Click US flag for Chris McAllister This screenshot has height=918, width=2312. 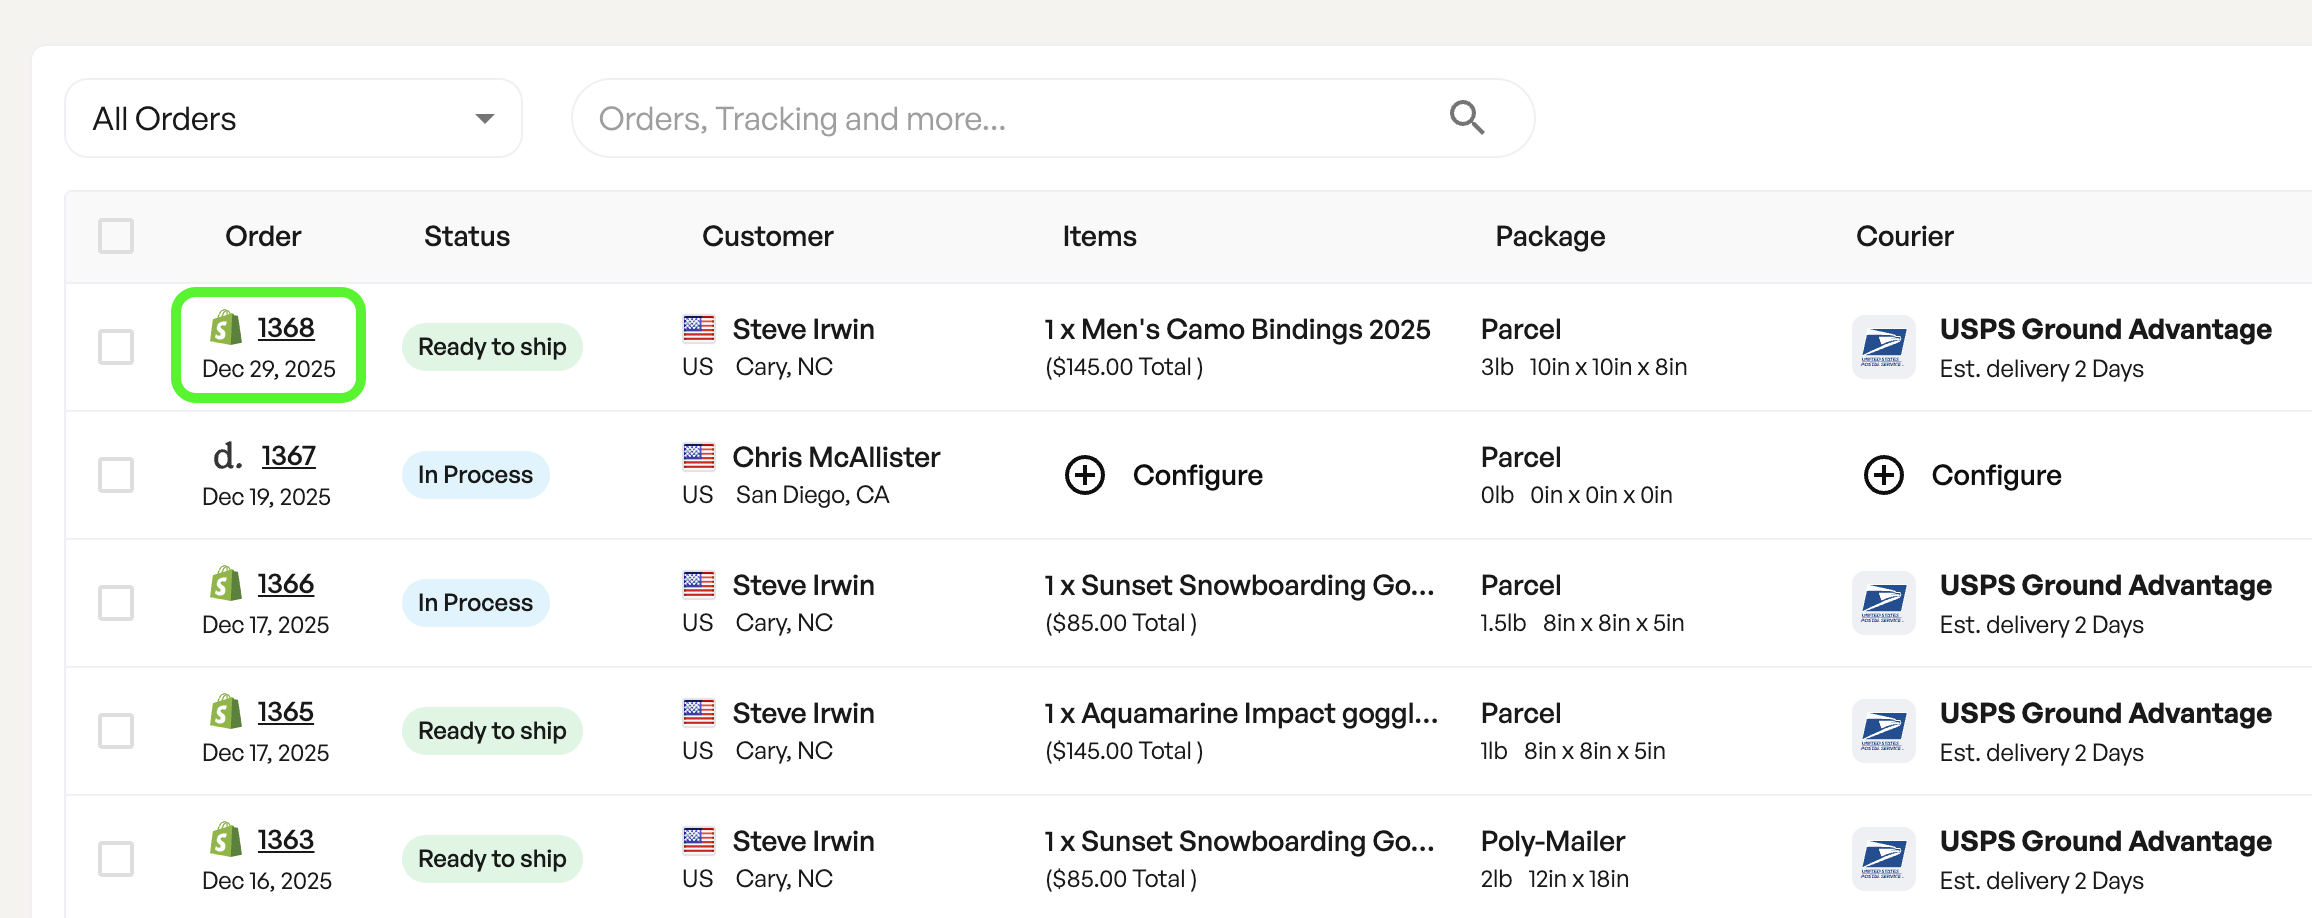click(698, 457)
